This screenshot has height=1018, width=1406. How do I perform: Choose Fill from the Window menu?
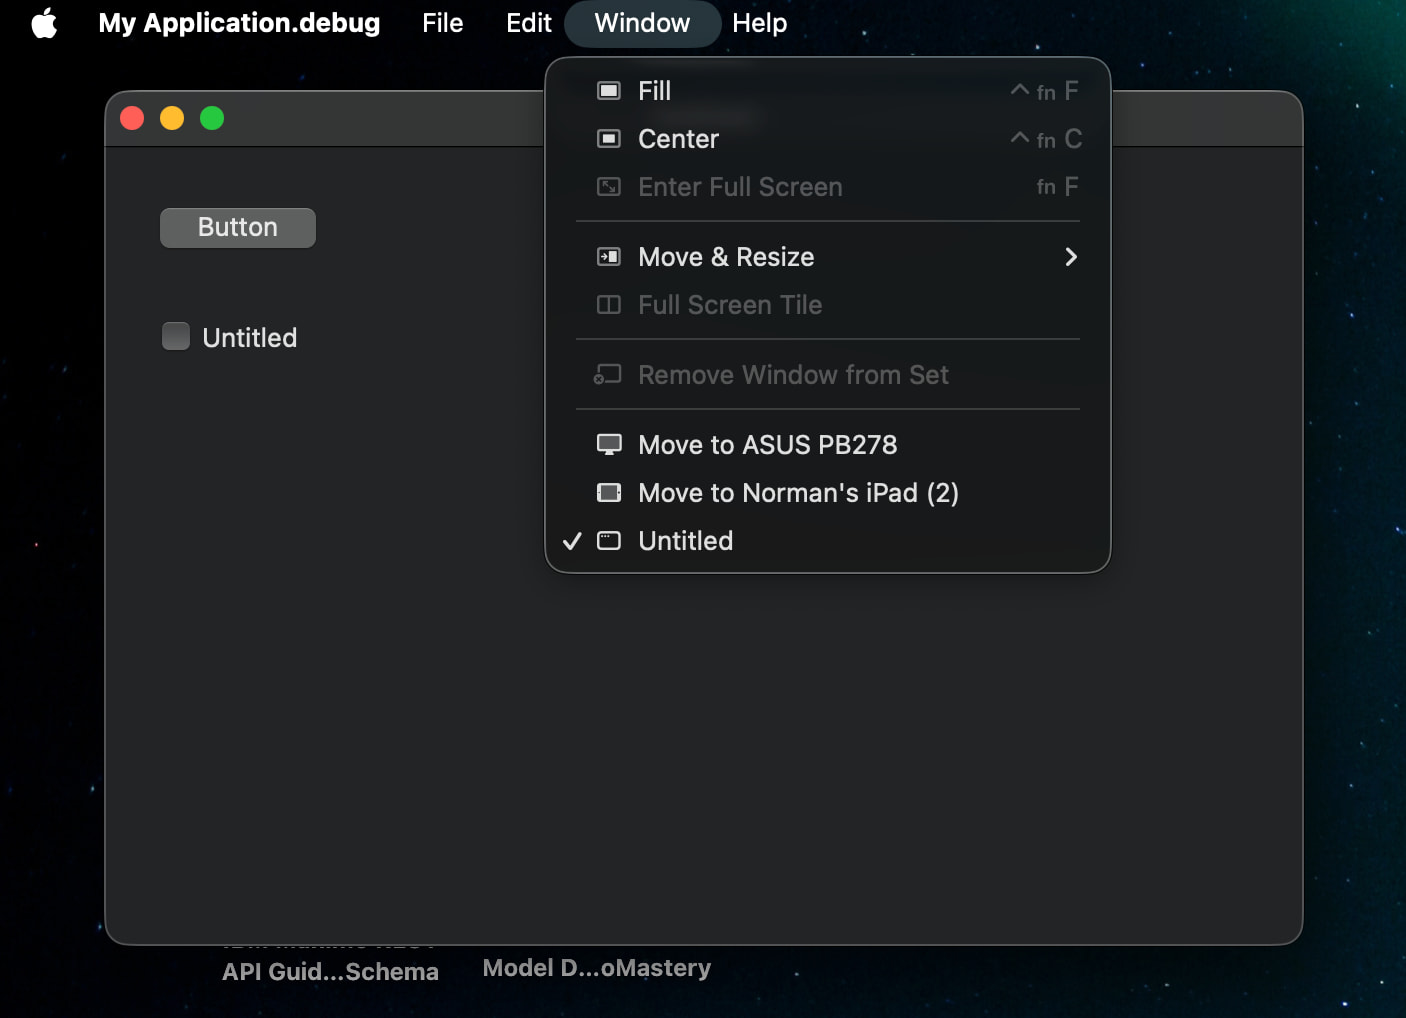(x=828, y=91)
